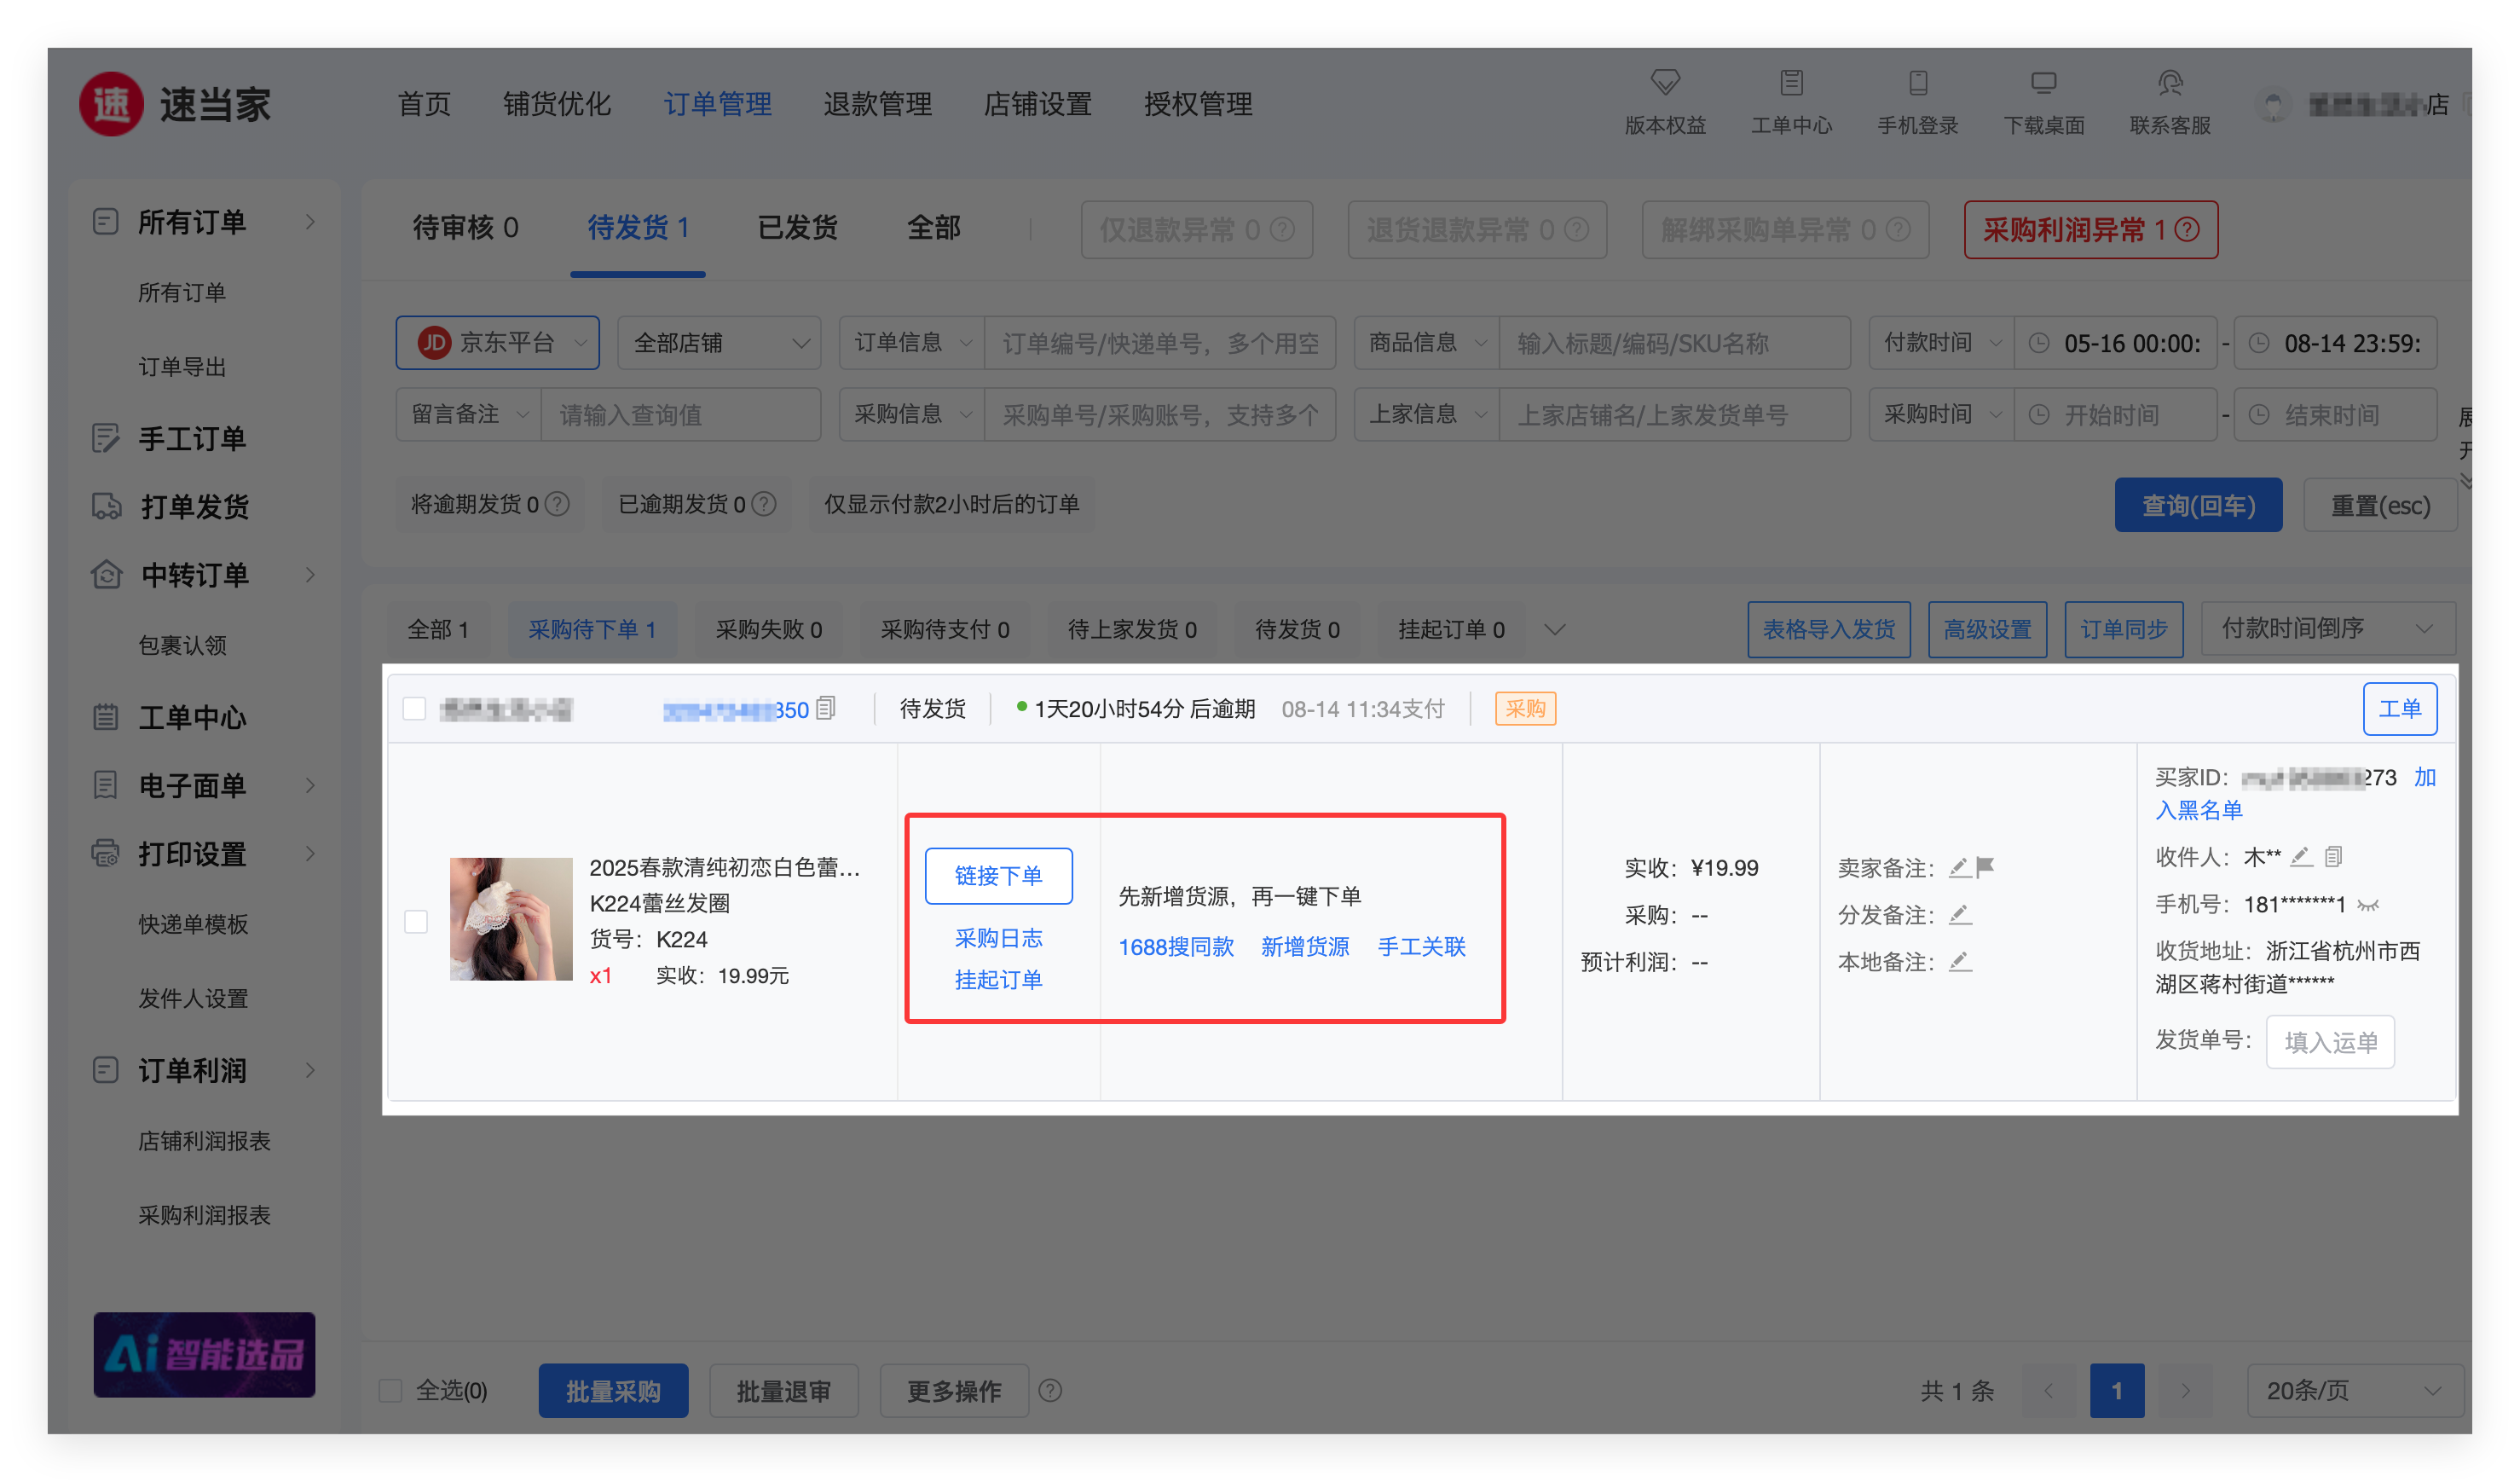The height and width of the screenshot is (1482, 2520).
Task: Open the 付款时间倒序 sort dropdown
Action: click(x=2326, y=629)
